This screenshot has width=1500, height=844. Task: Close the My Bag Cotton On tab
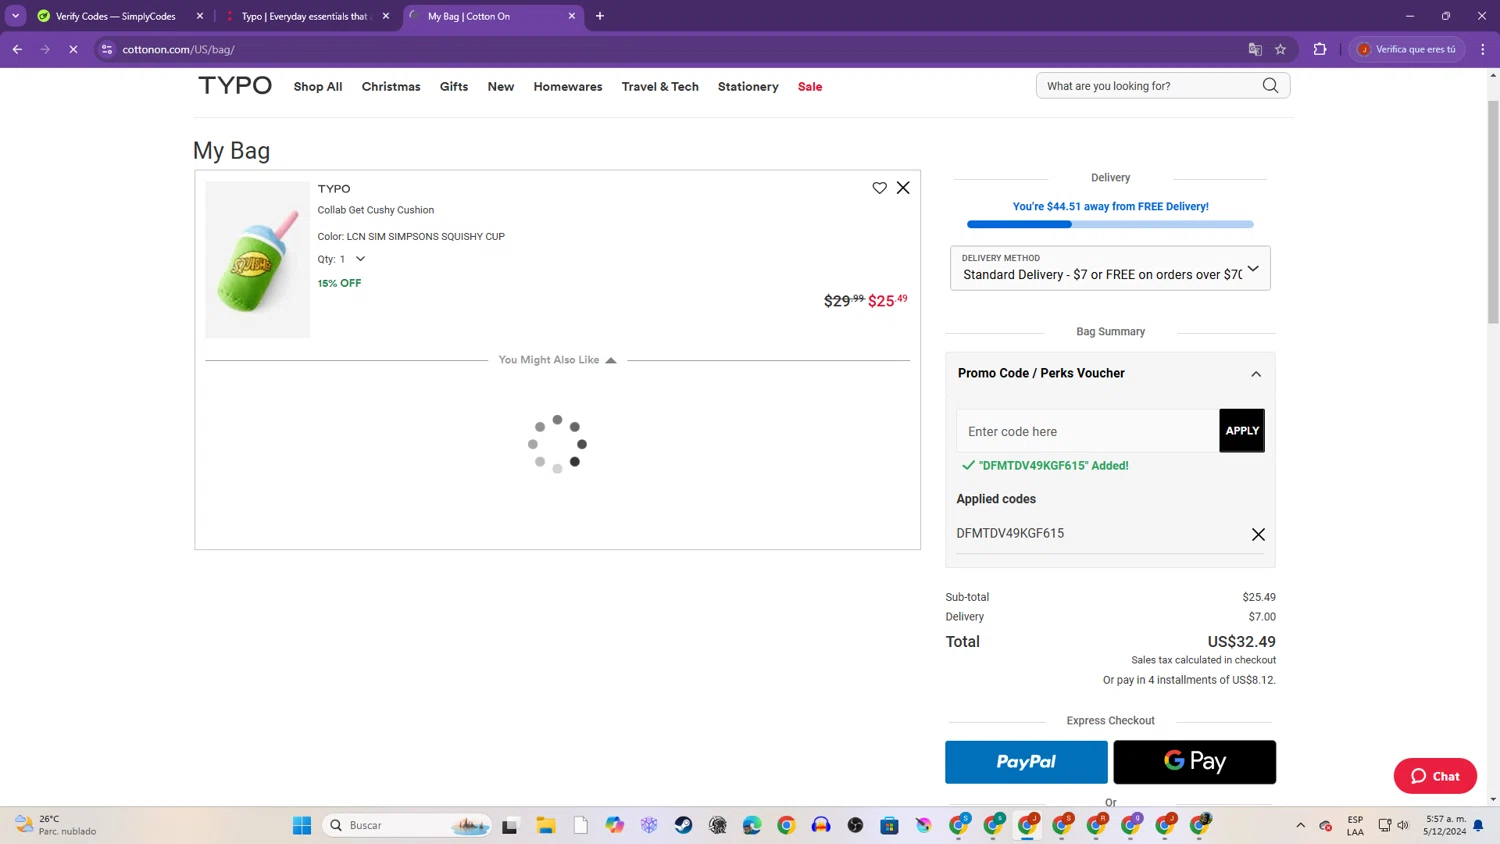point(572,16)
